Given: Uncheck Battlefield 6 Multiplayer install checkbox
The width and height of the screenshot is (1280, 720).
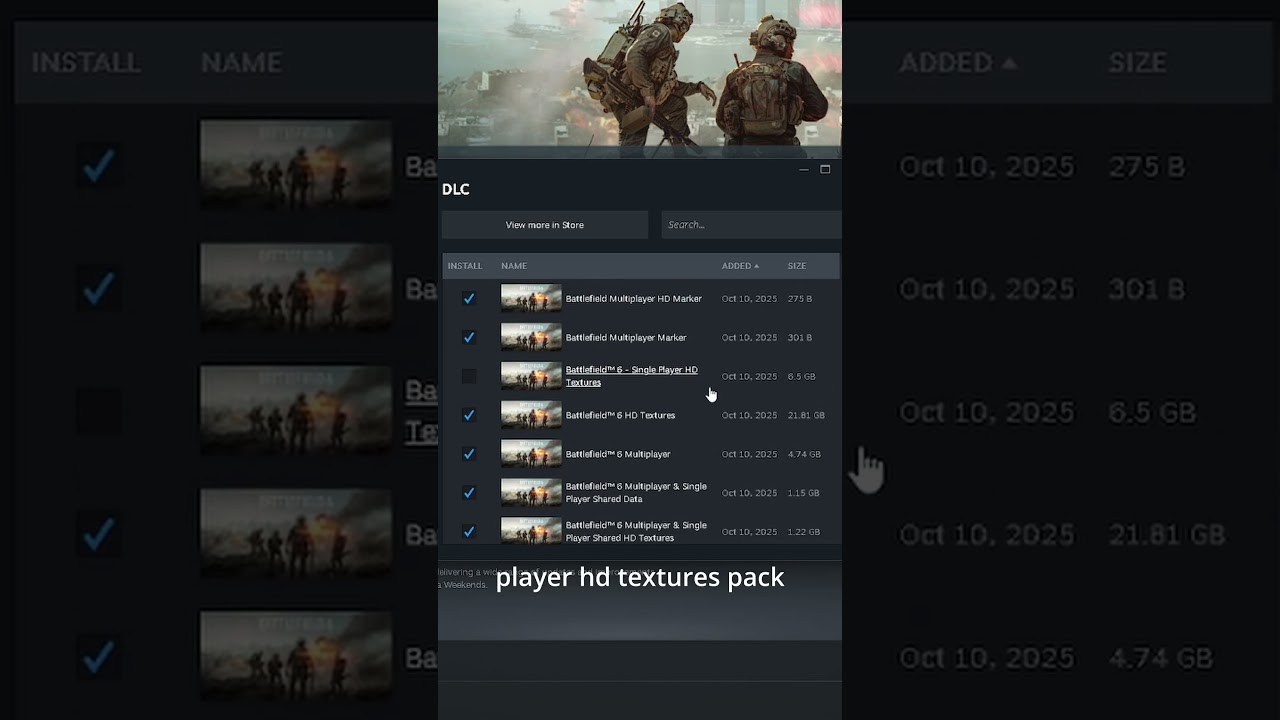Looking at the screenshot, I should [469, 454].
